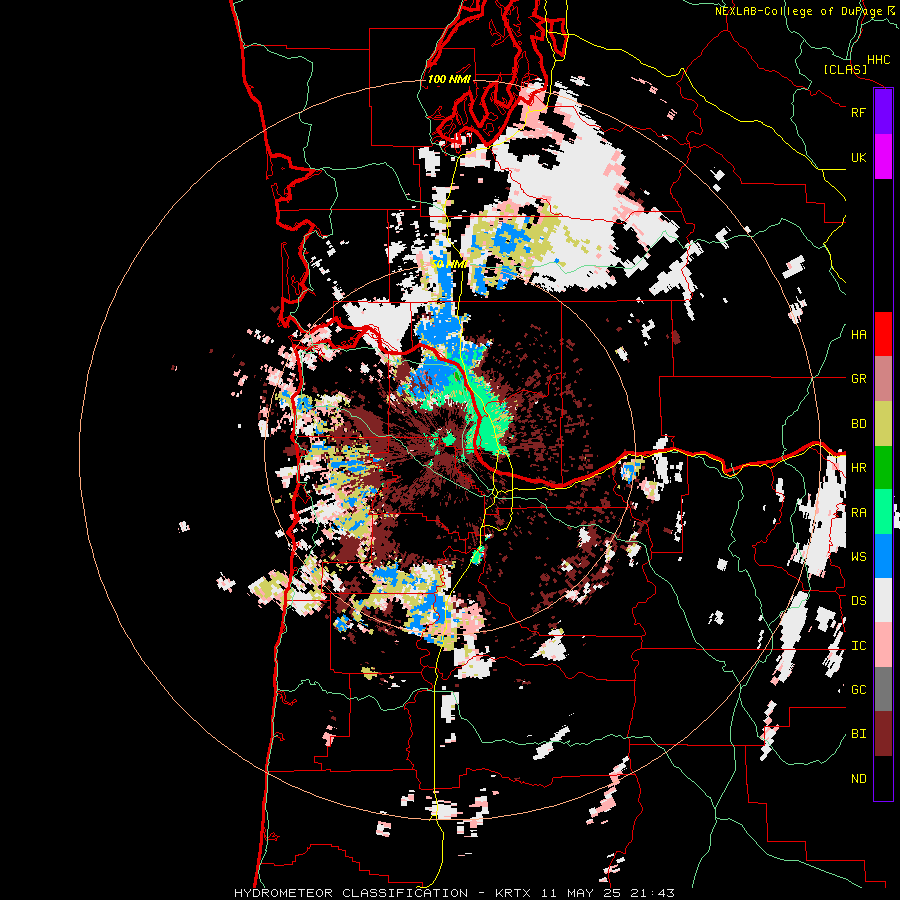Click the 'BI' legend label

(858, 734)
